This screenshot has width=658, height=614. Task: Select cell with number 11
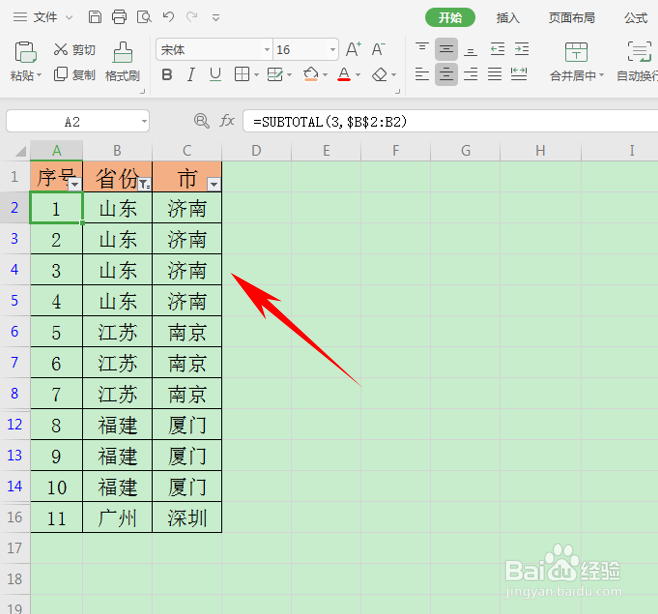click(56, 517)
